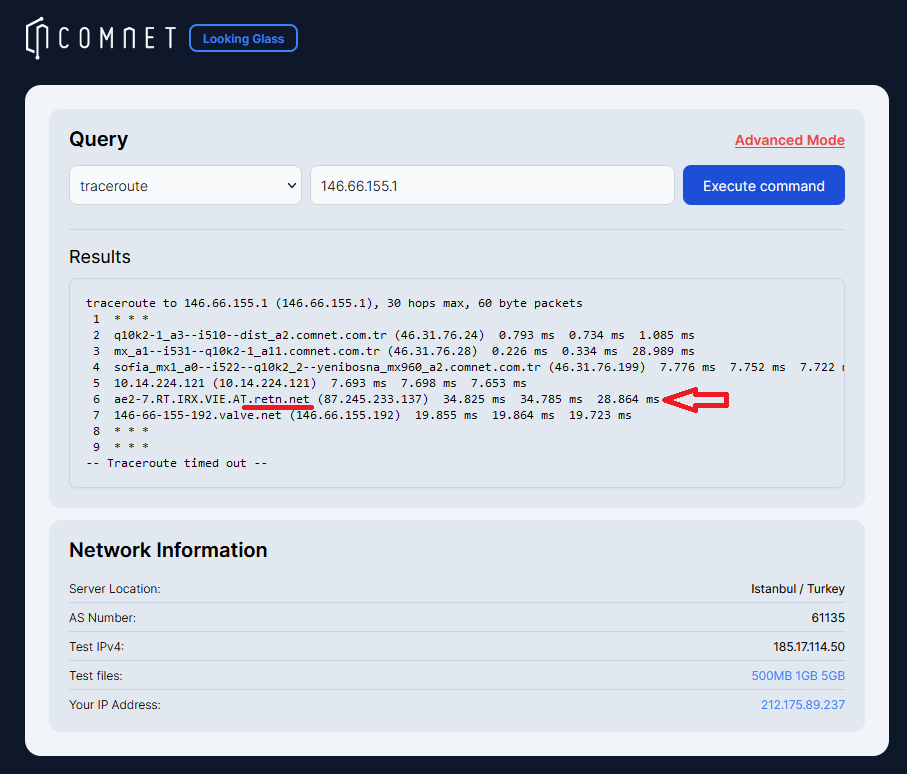Click your IP address 212.175.89.237 link

pos(802,705)
